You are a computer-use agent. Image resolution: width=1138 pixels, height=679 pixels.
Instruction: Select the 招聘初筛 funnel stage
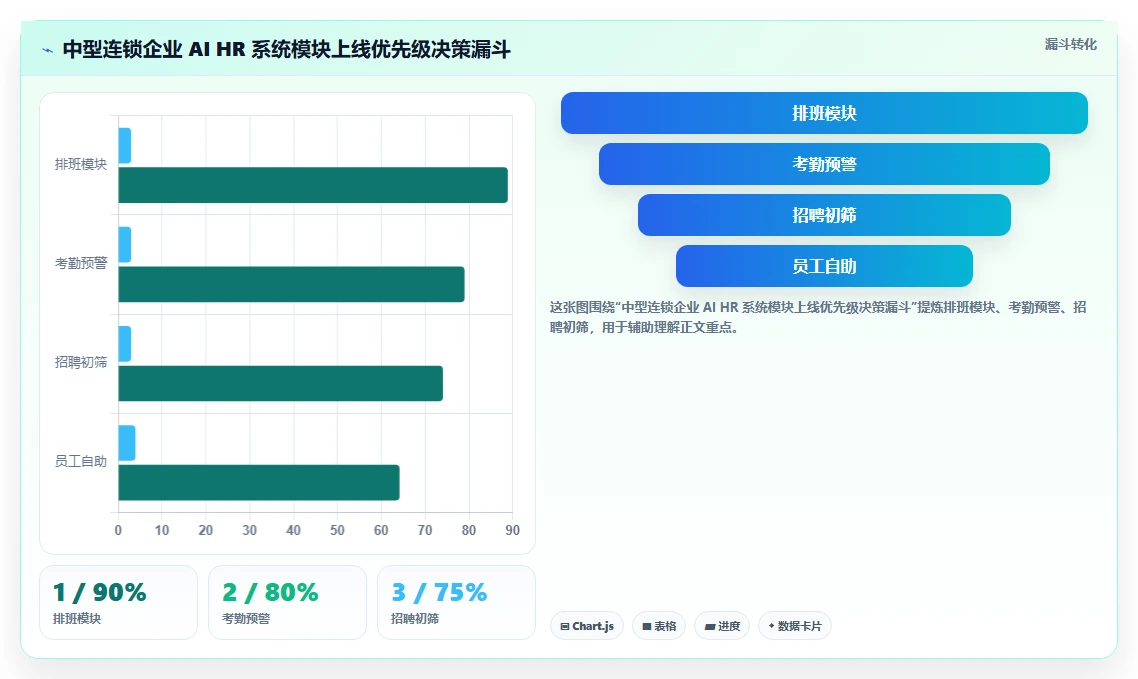pos(824,215)
